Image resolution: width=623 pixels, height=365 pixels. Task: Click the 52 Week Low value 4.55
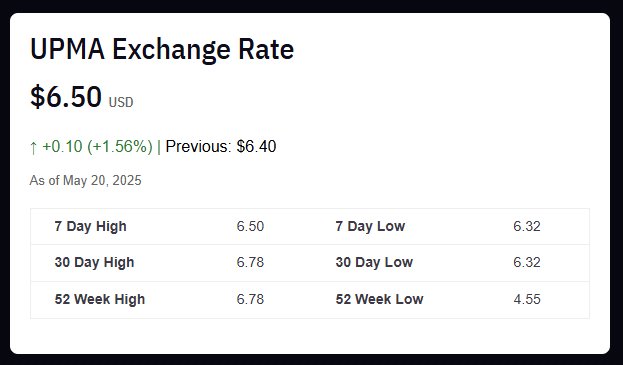tap(527, 299)
